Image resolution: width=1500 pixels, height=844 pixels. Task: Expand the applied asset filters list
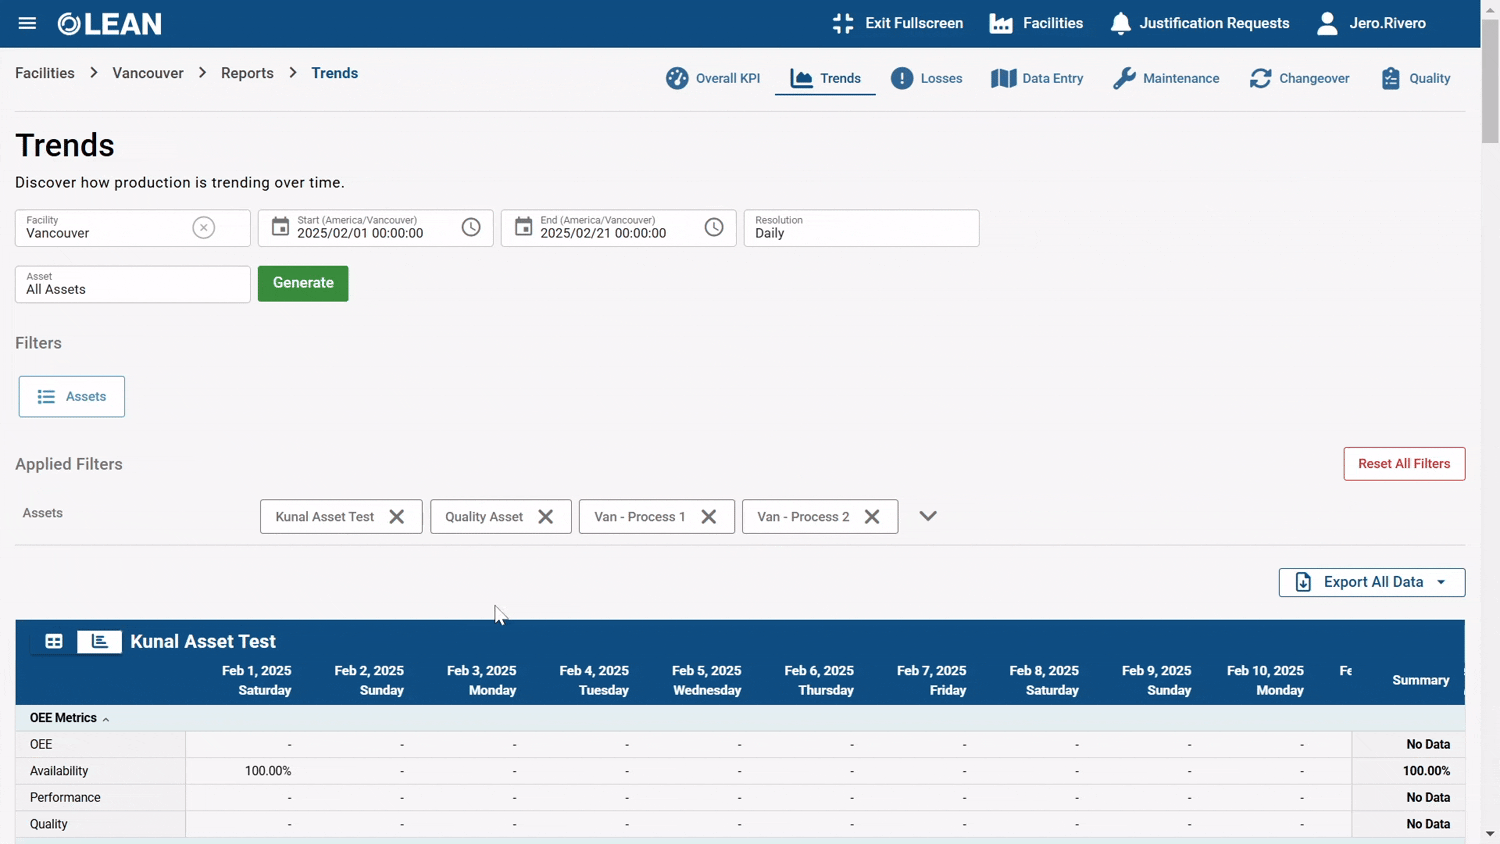(928, 516)
